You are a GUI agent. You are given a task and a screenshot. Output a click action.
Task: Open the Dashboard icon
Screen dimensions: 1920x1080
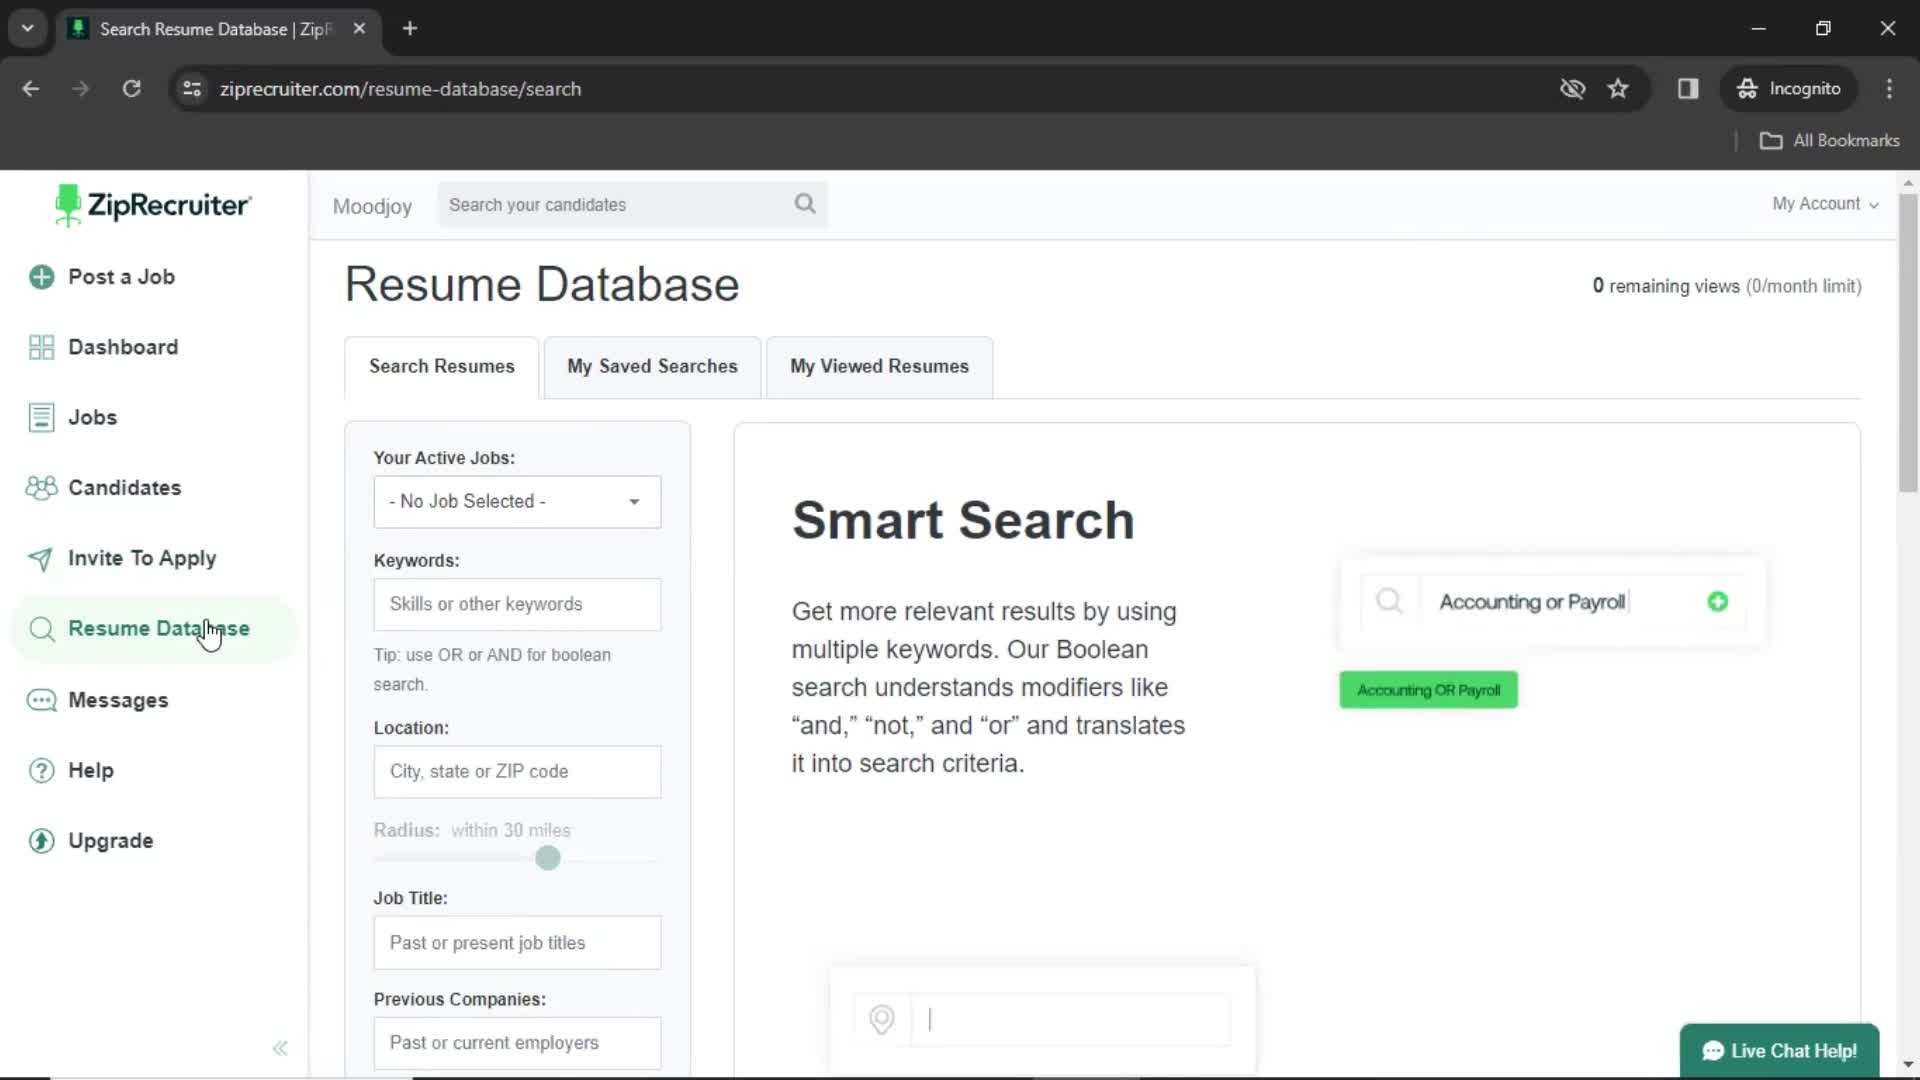tap(40, 347)
